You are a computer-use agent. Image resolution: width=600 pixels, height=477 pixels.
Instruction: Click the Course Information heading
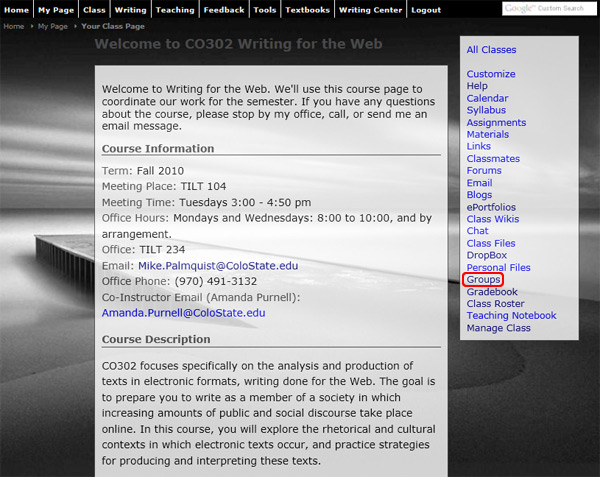(x=158, y=148)
